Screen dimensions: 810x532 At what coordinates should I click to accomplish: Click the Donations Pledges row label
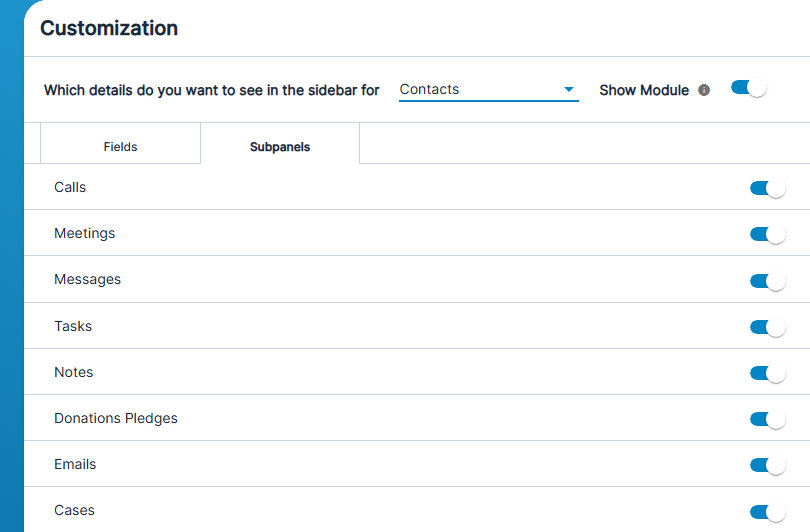click(x=116, y=418)
